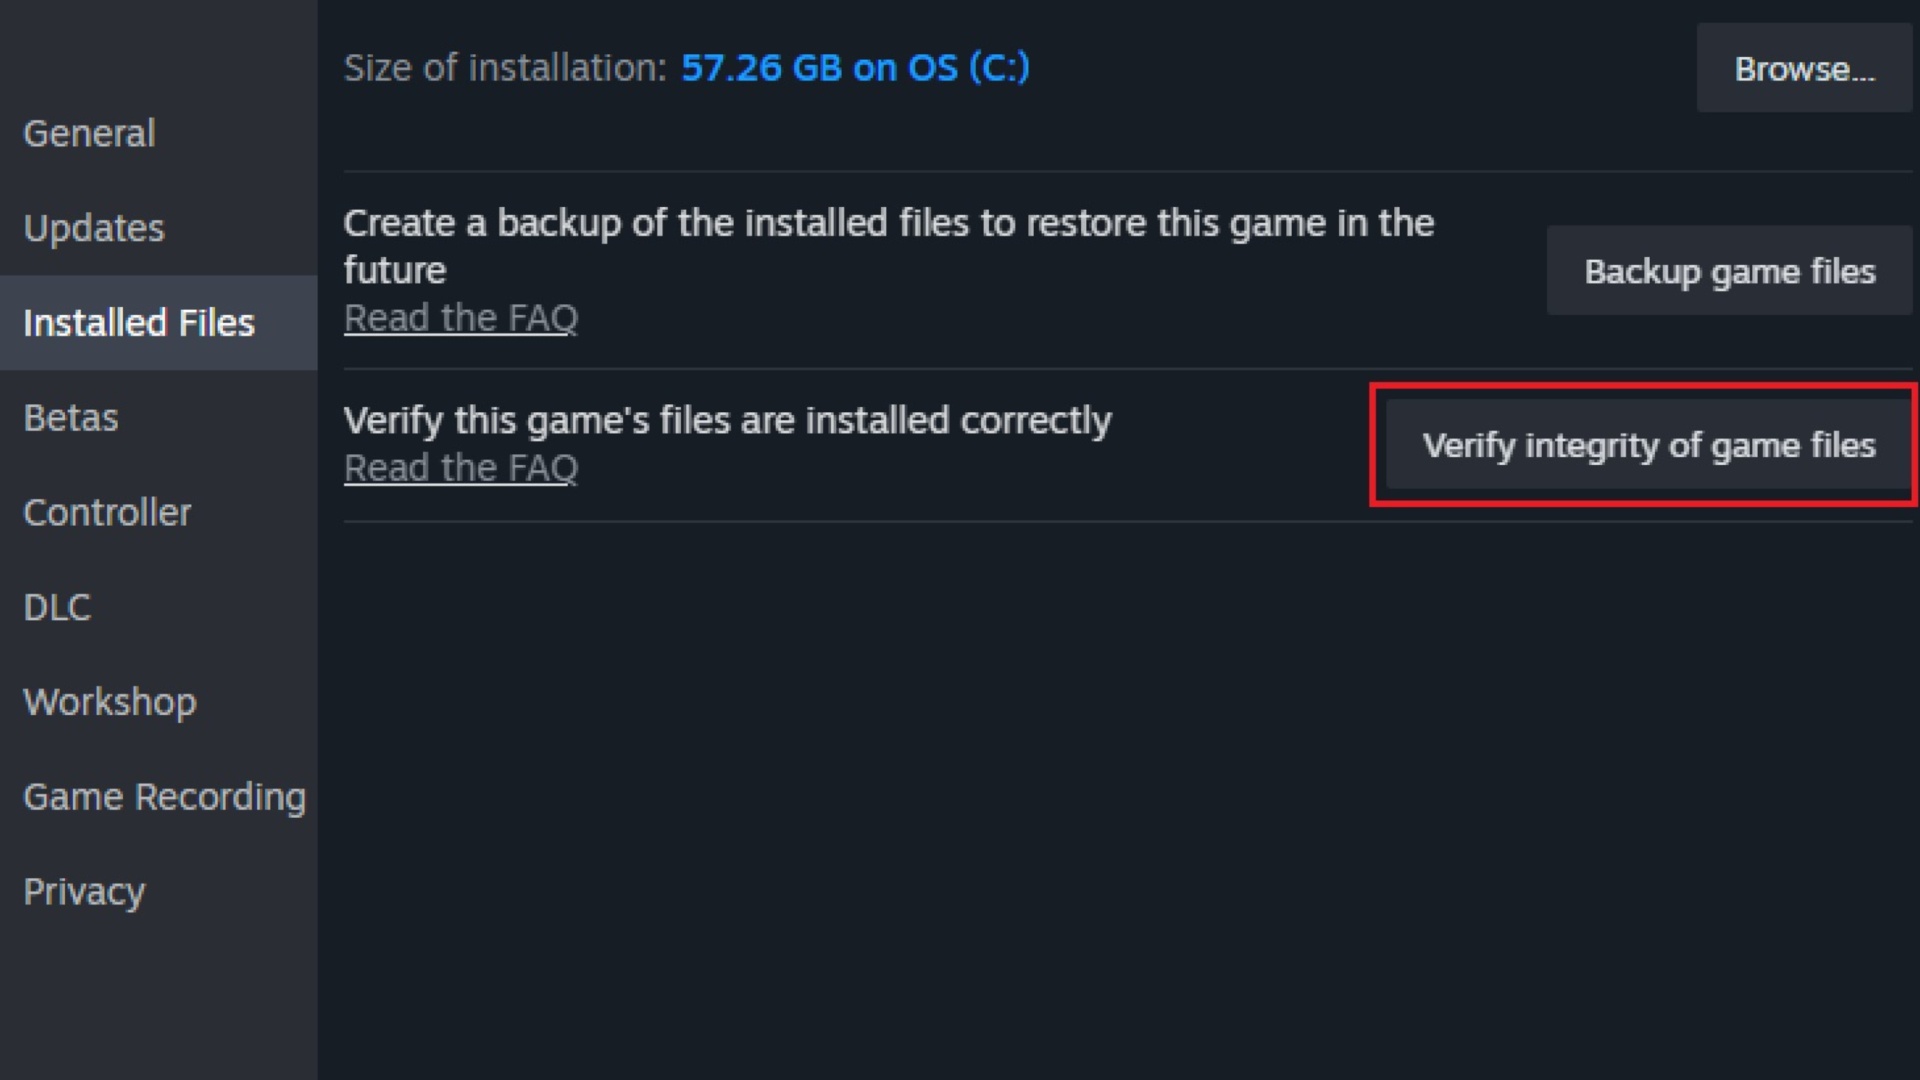
Task: Select the Installed Files section
Action: (x=138, y=322)
